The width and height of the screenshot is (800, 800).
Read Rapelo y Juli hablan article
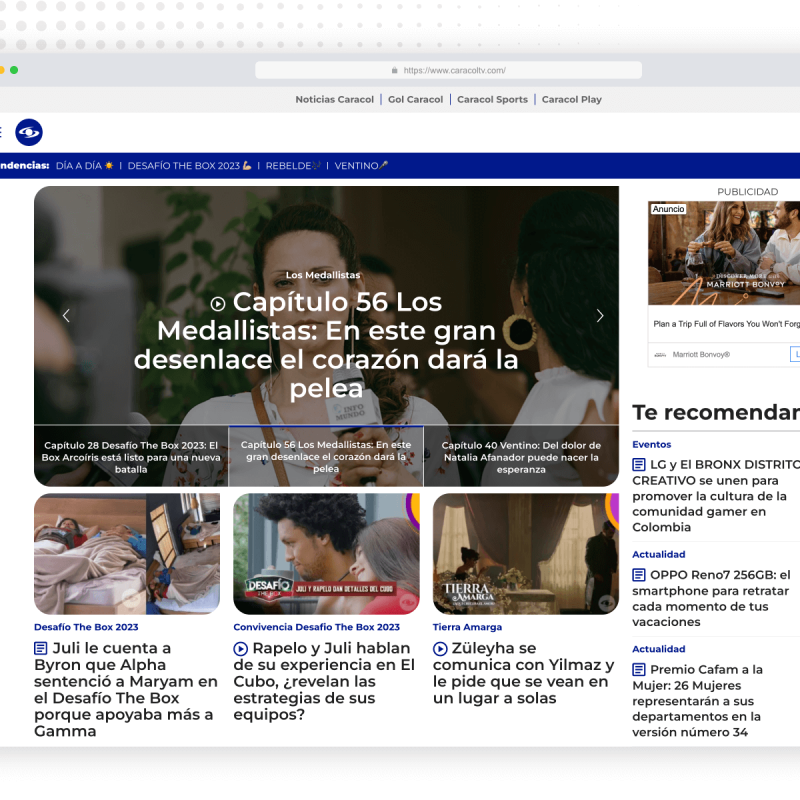tap(324, 681)
